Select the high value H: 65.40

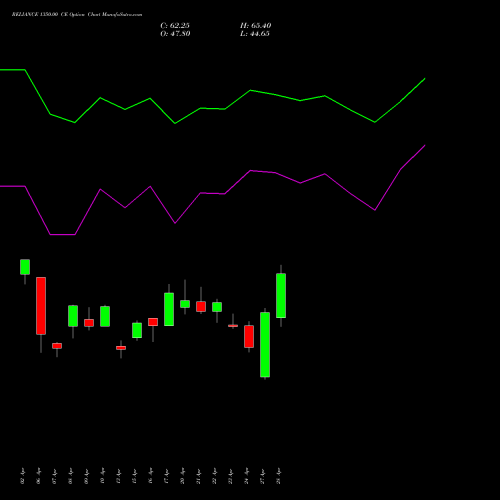(256, 26)
